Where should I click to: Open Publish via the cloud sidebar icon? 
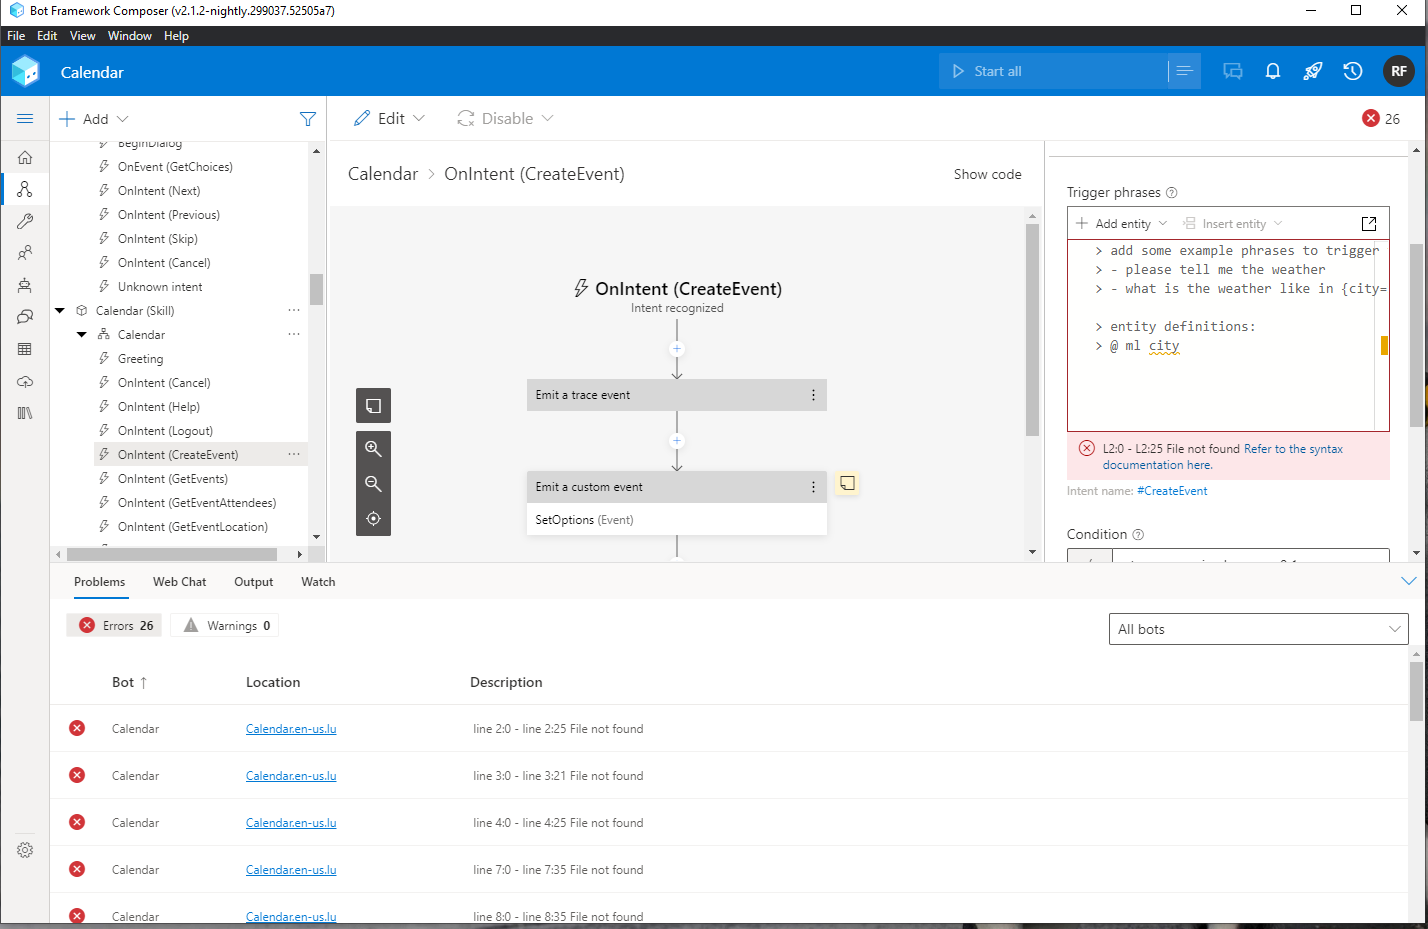(25, 380)
